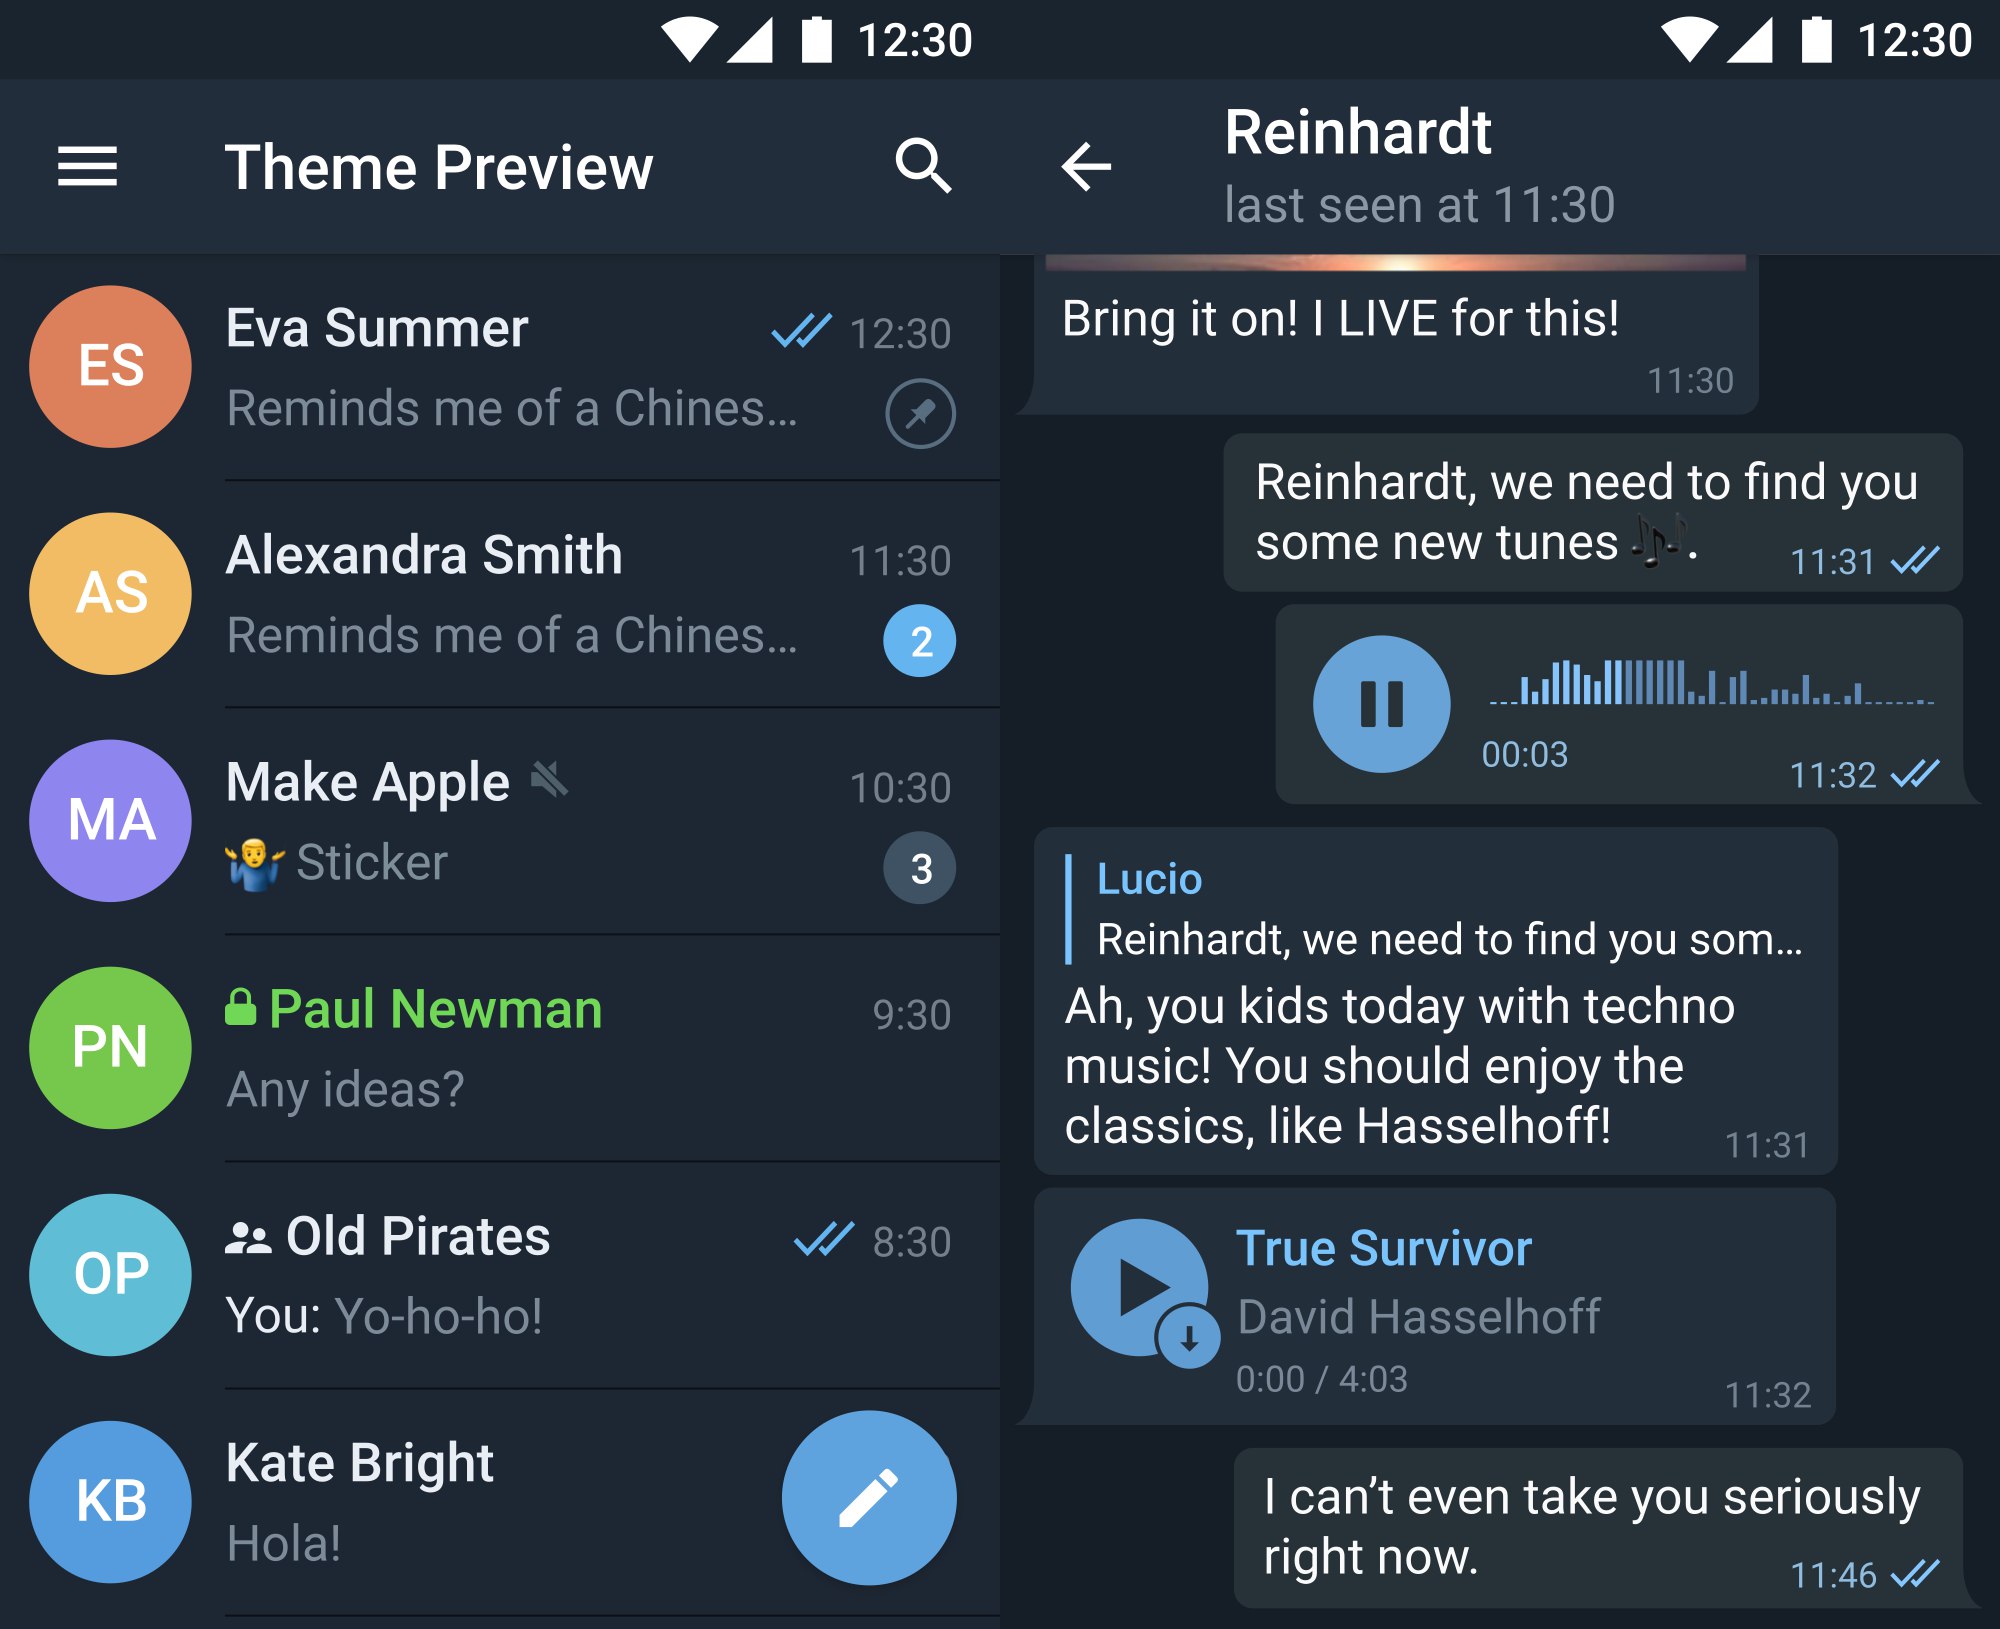Tap the muted speaker icon beside Make Apple
Viewport: 2000px width, 1629px height.
(549, 779)
